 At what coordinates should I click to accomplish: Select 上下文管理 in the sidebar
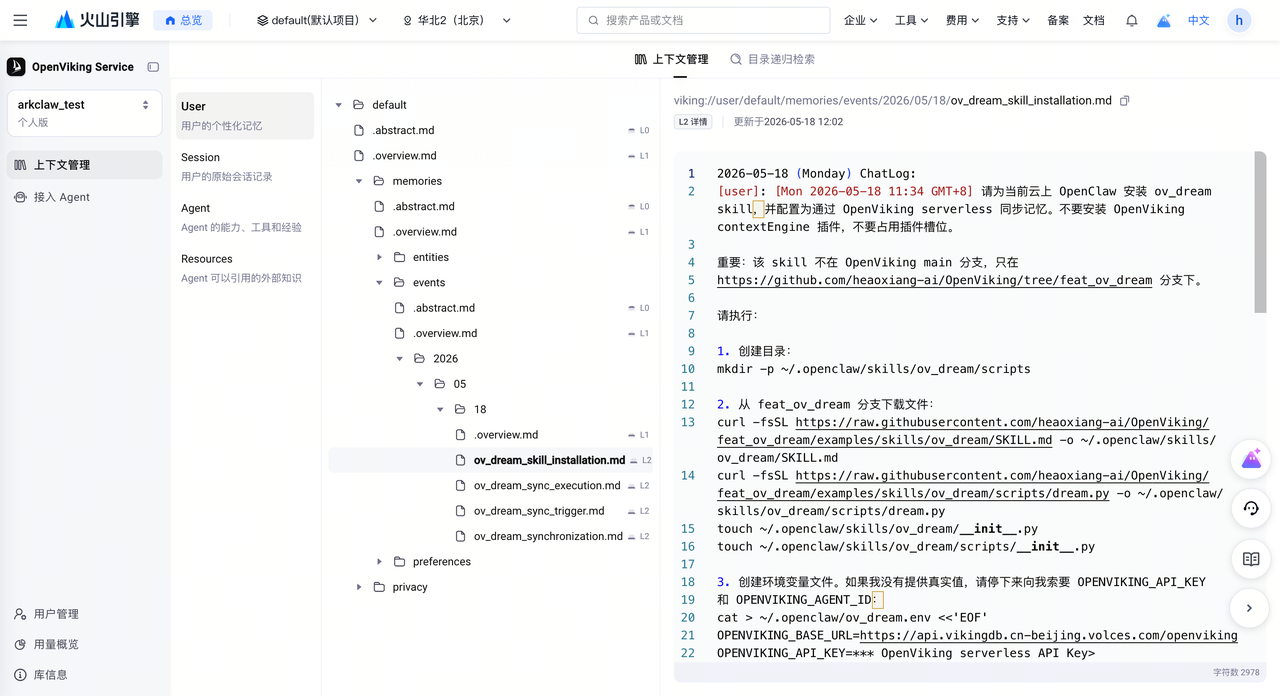84,165
